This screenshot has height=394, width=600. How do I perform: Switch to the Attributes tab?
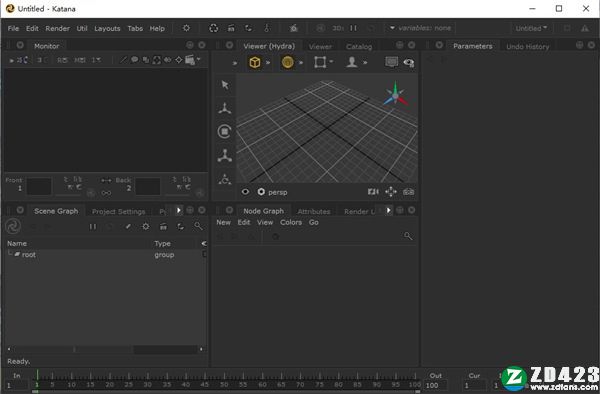click(x=314, y=212)
